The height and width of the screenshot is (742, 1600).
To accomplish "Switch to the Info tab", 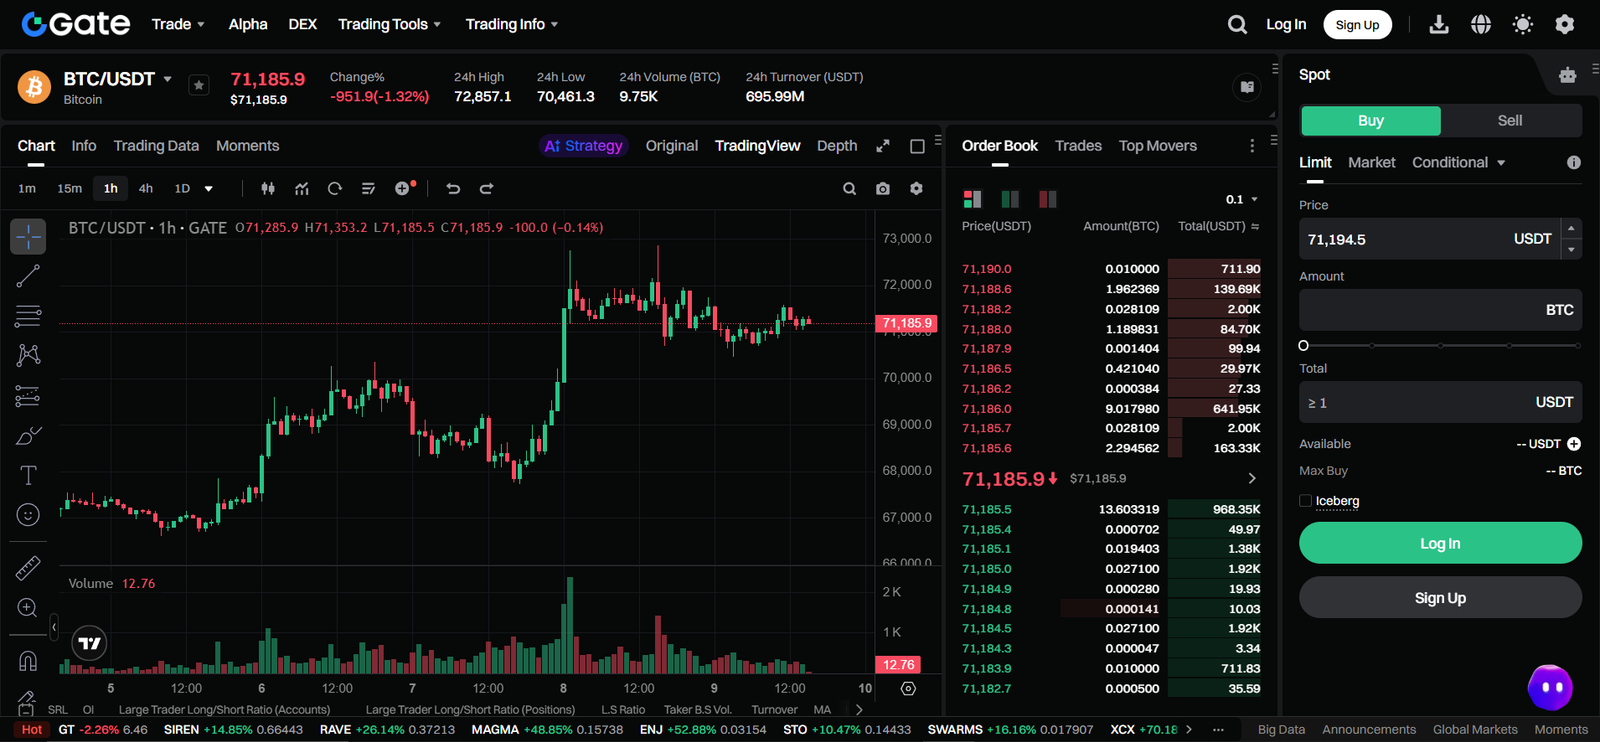I will point(84,146).
